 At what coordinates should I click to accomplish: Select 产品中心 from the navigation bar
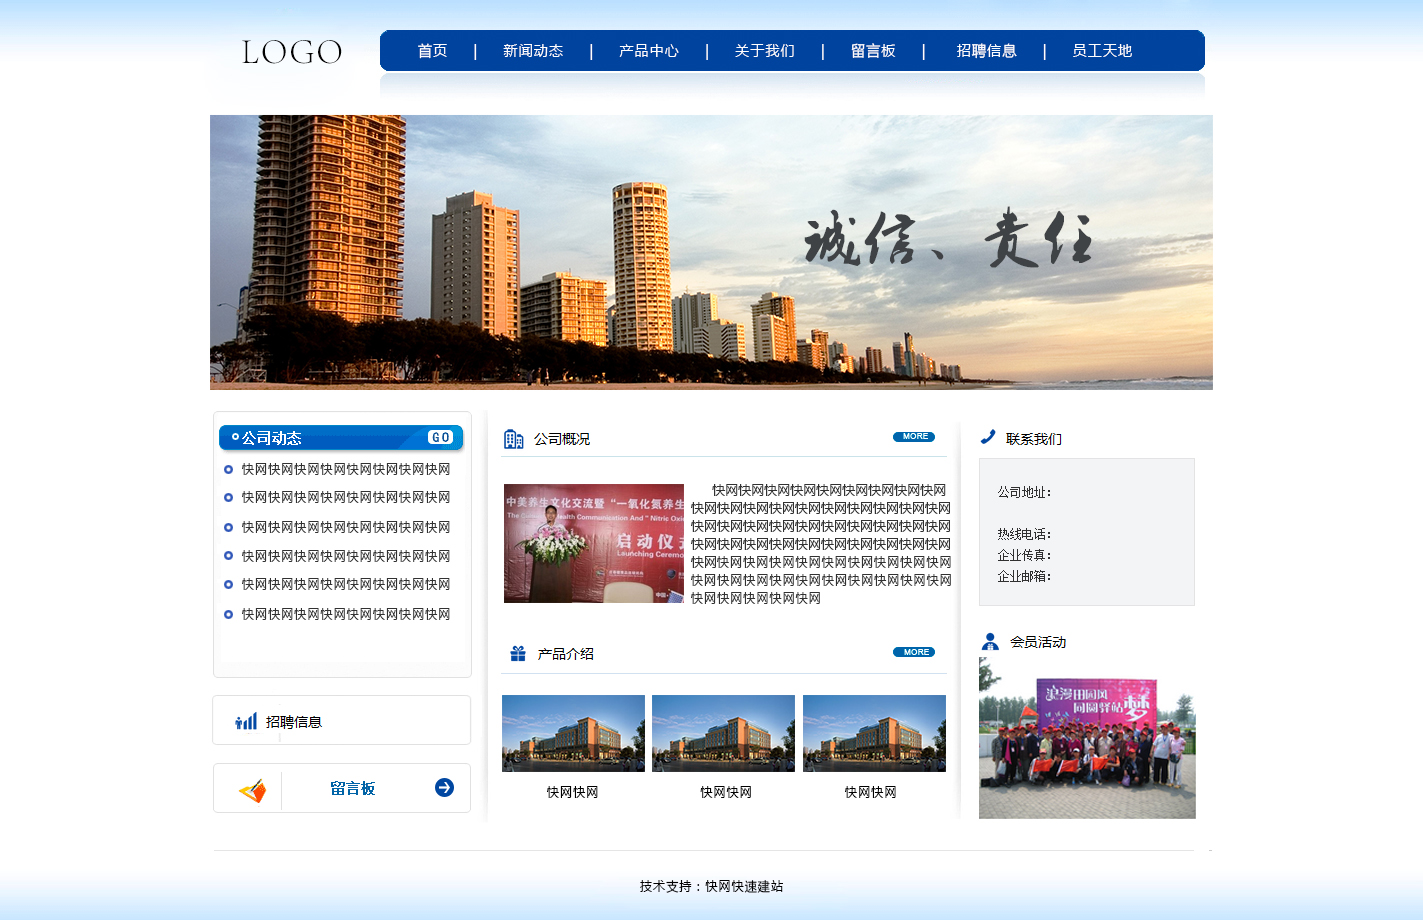click(x=648, y=51)
